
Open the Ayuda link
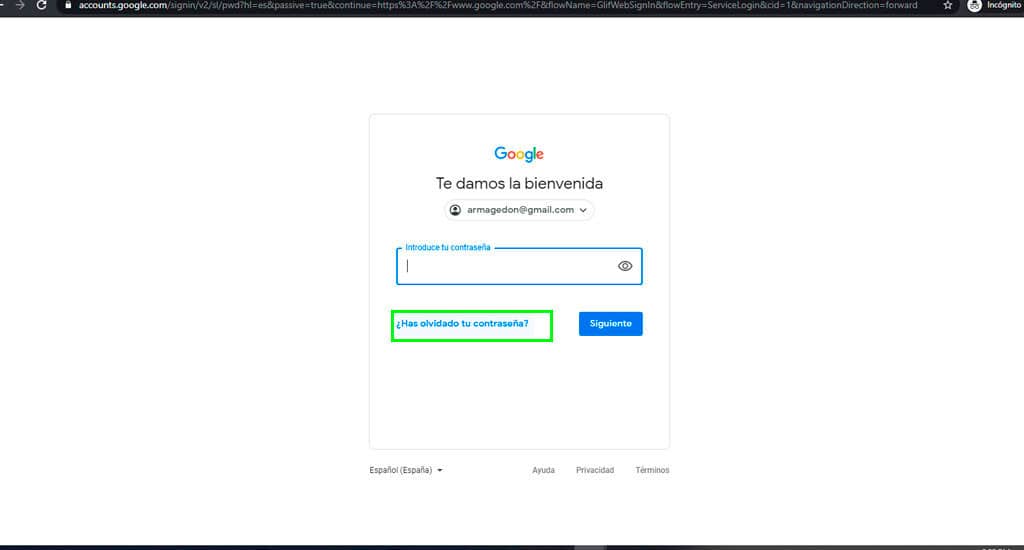543,470
